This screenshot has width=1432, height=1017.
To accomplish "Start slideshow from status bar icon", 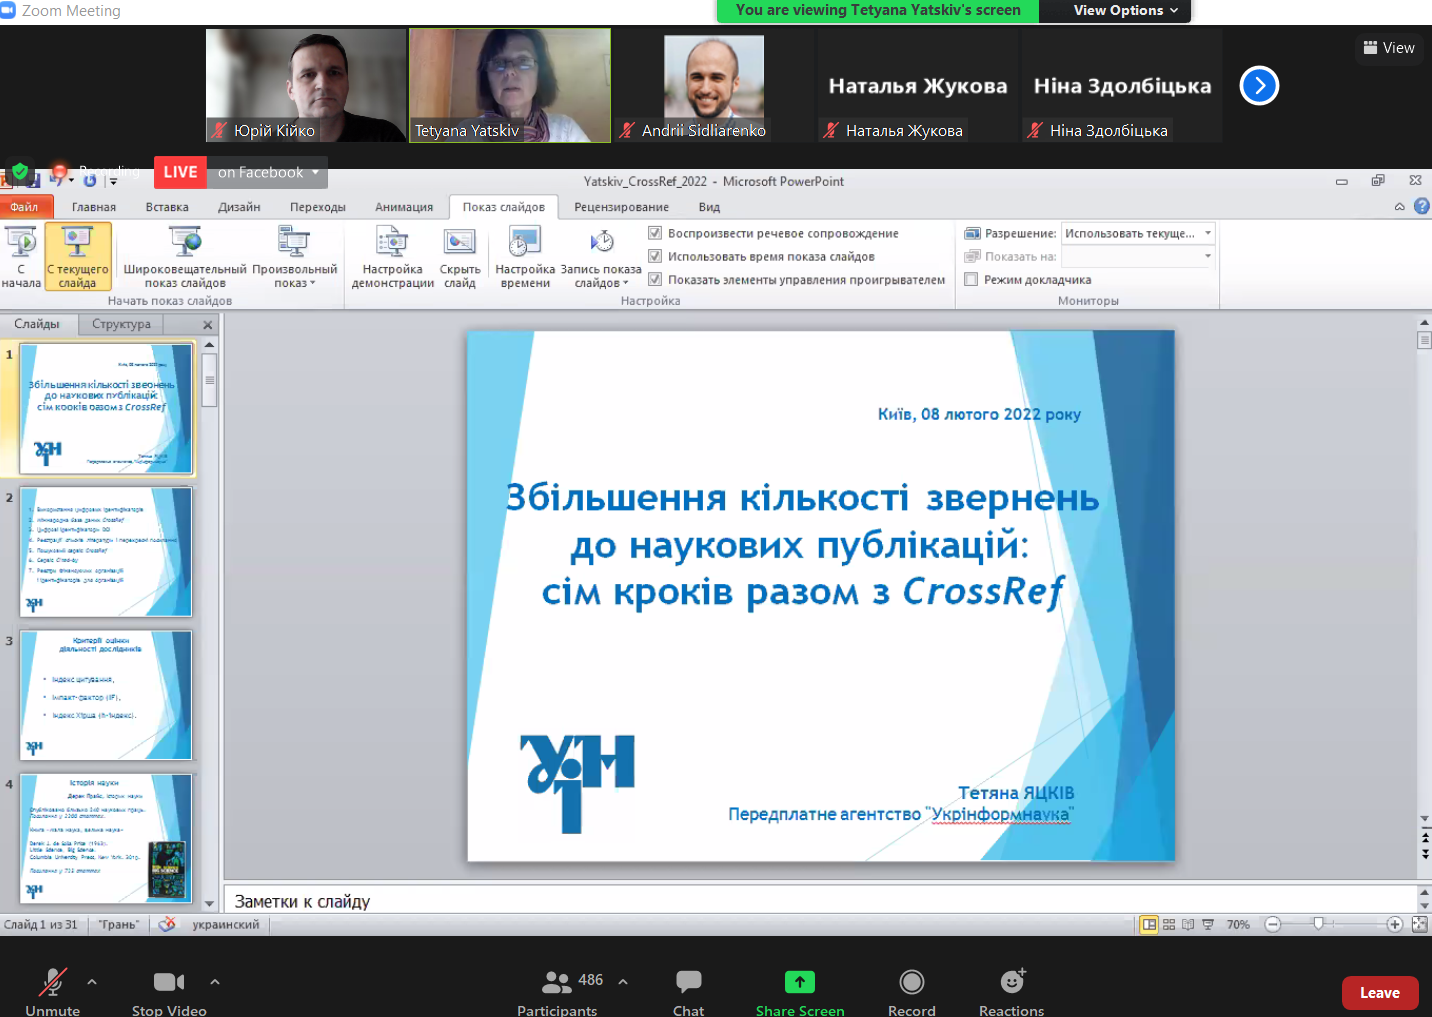I will 1208,925.
